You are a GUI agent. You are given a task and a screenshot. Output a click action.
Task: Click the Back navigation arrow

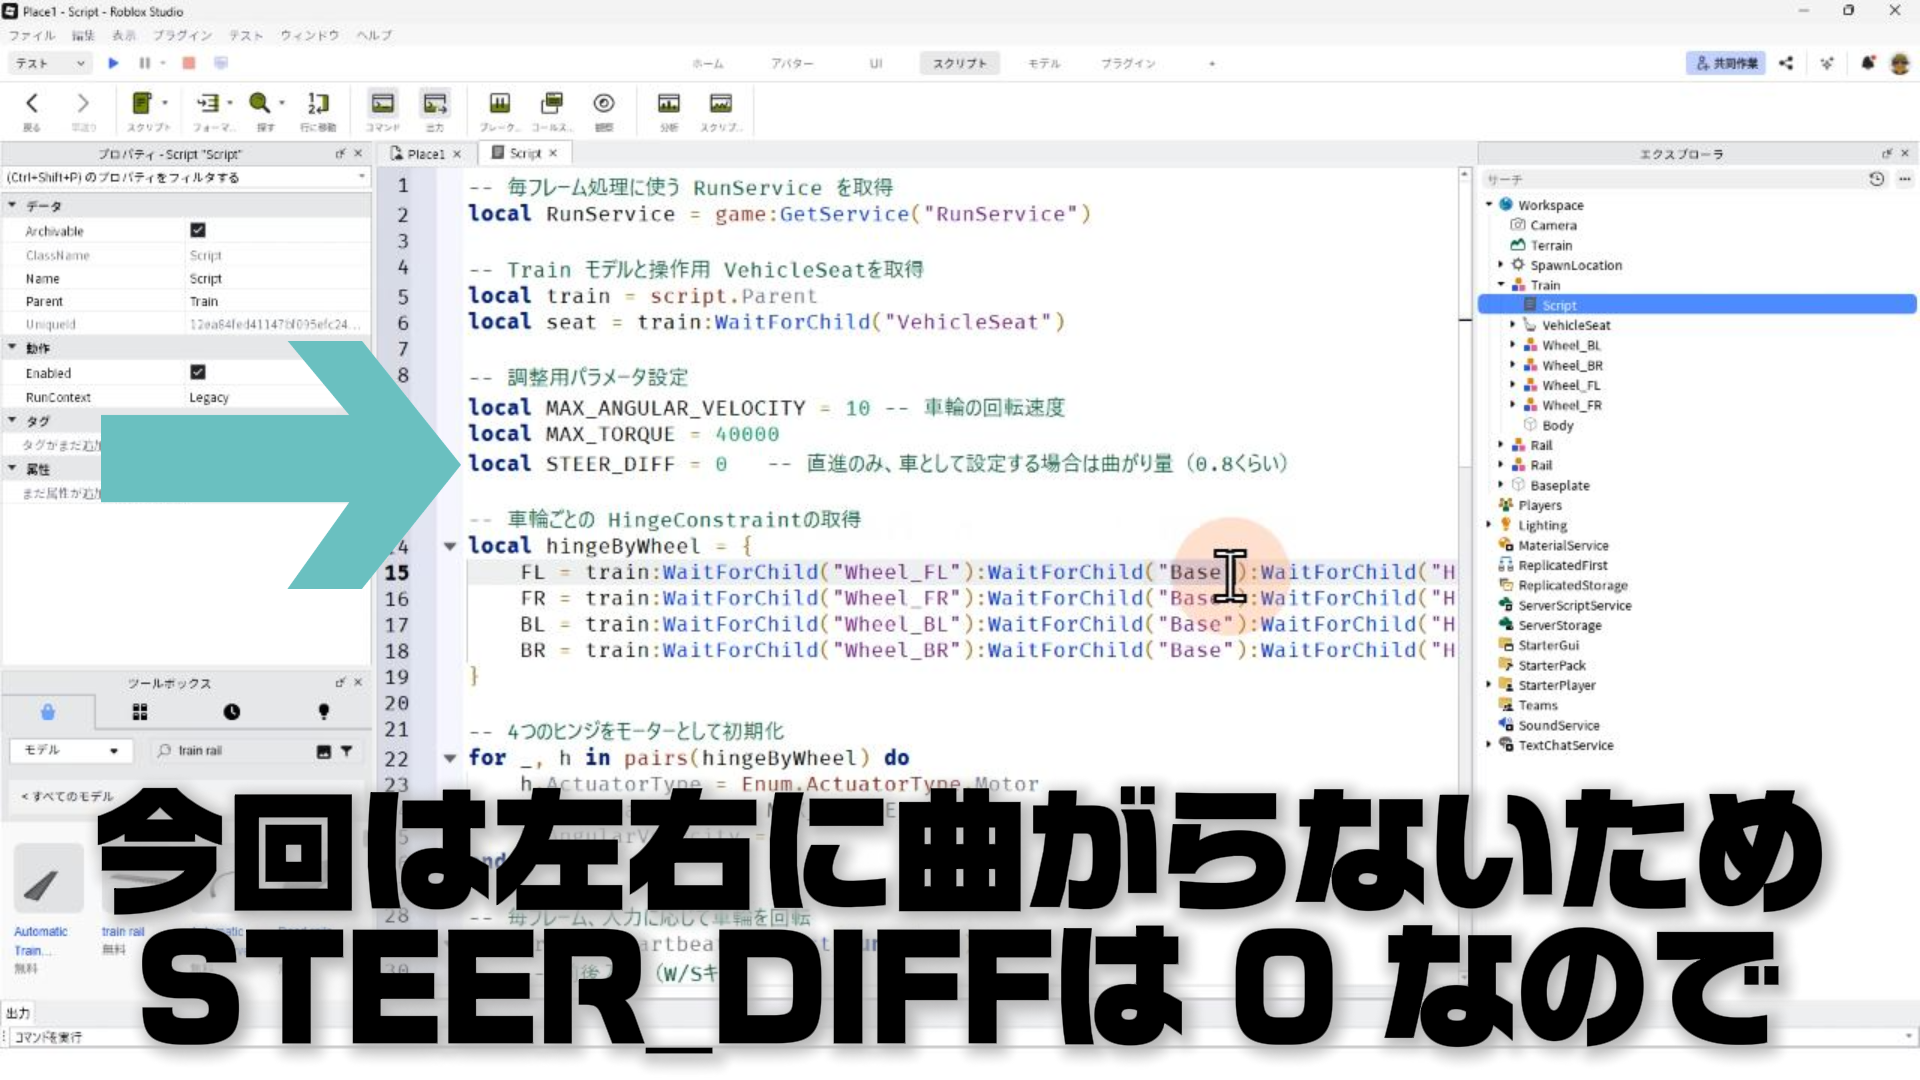[32, 104]
